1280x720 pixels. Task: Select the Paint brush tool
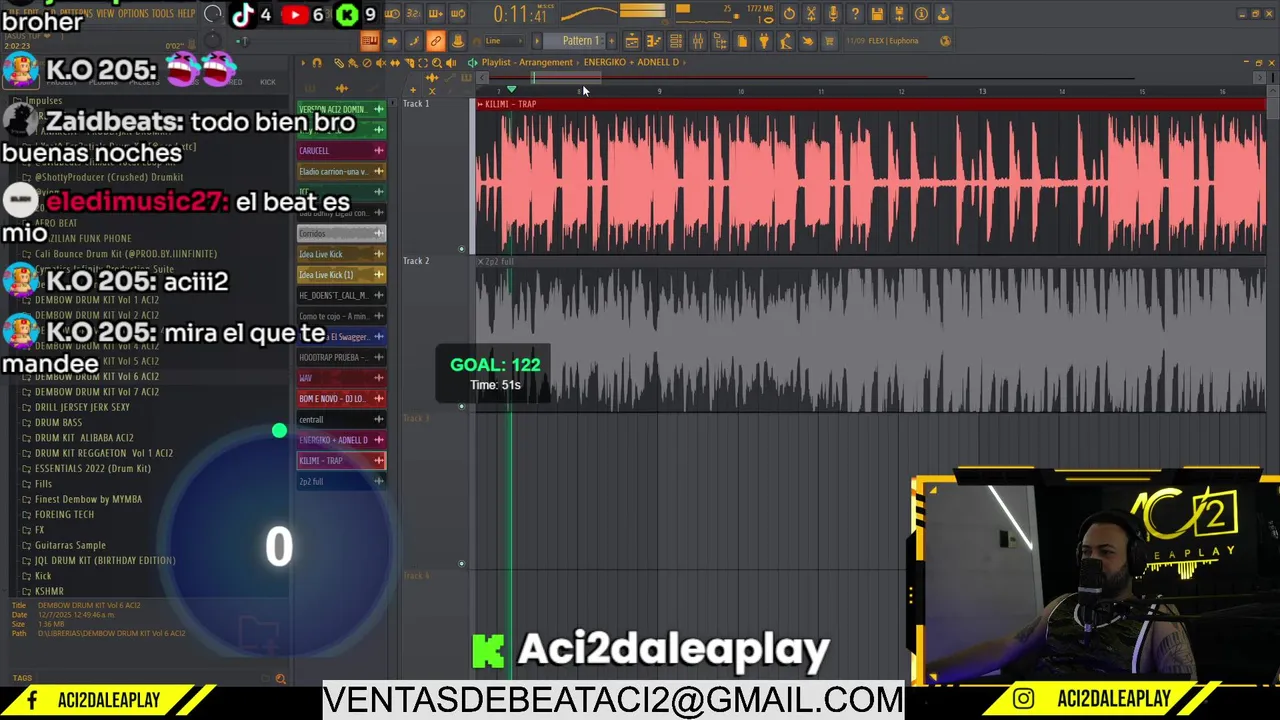tap(352, 62)
